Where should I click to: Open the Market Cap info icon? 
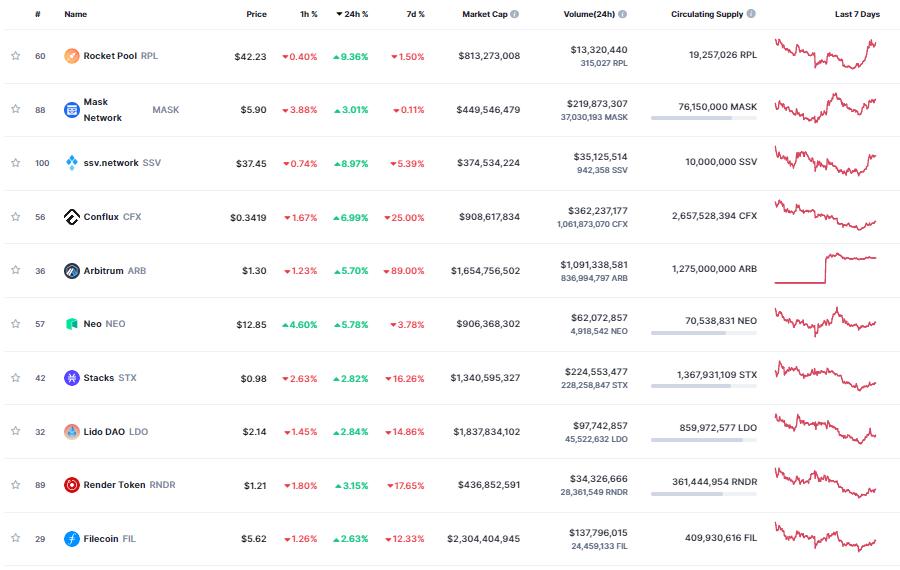pos(515,14)
